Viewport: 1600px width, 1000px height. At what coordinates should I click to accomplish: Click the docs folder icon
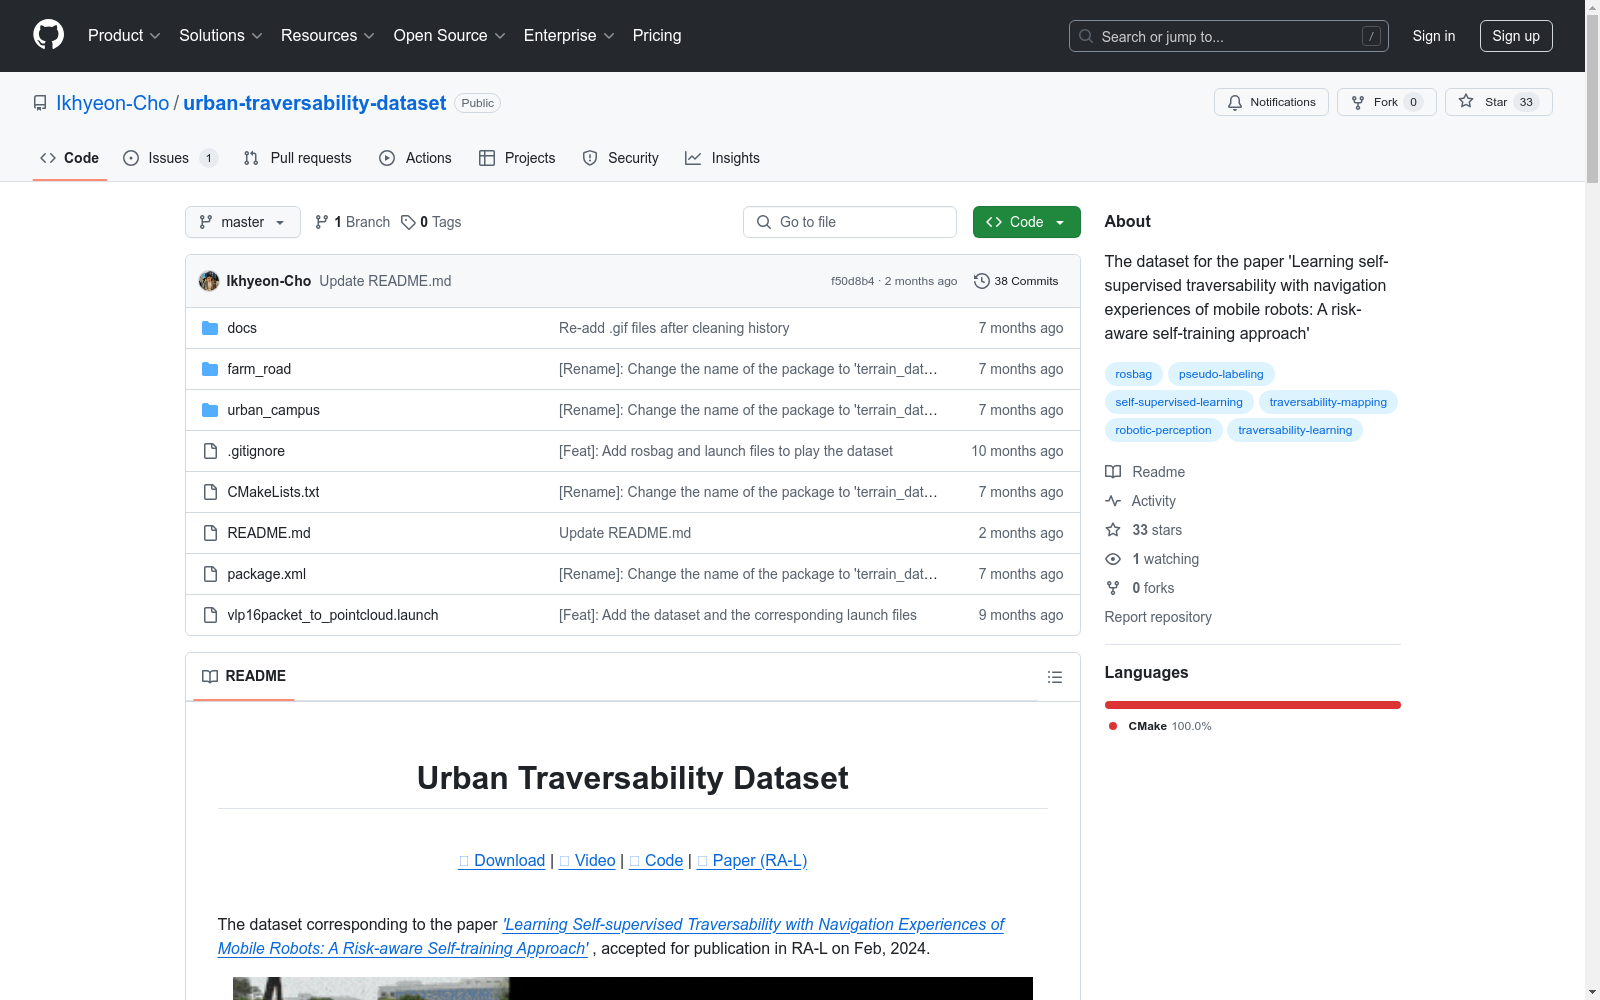210,328
